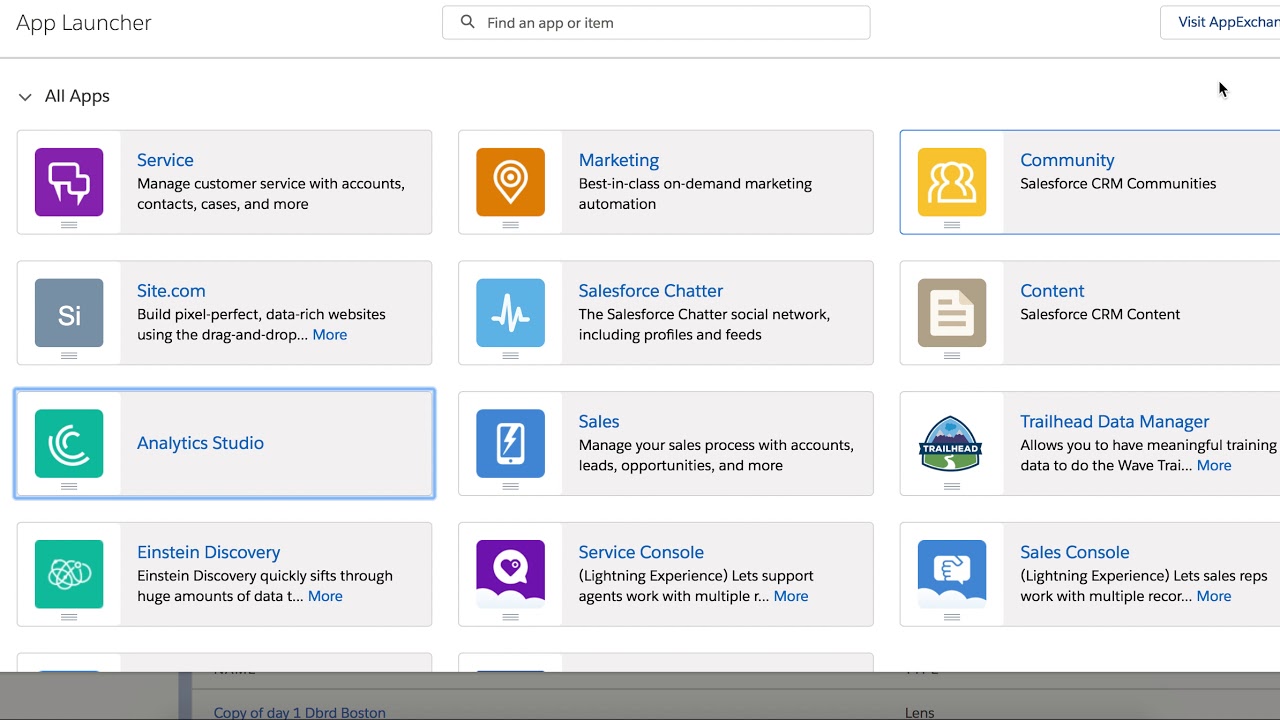Grab the drag handle under Analytics Studio icon
This screenshot has width=1280, height=720.
[x=69, y=487]
